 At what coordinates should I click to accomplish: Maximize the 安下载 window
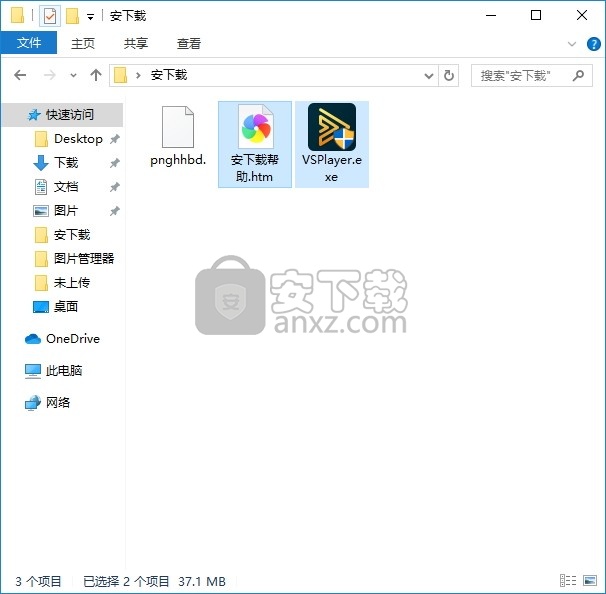click(536, 15)
